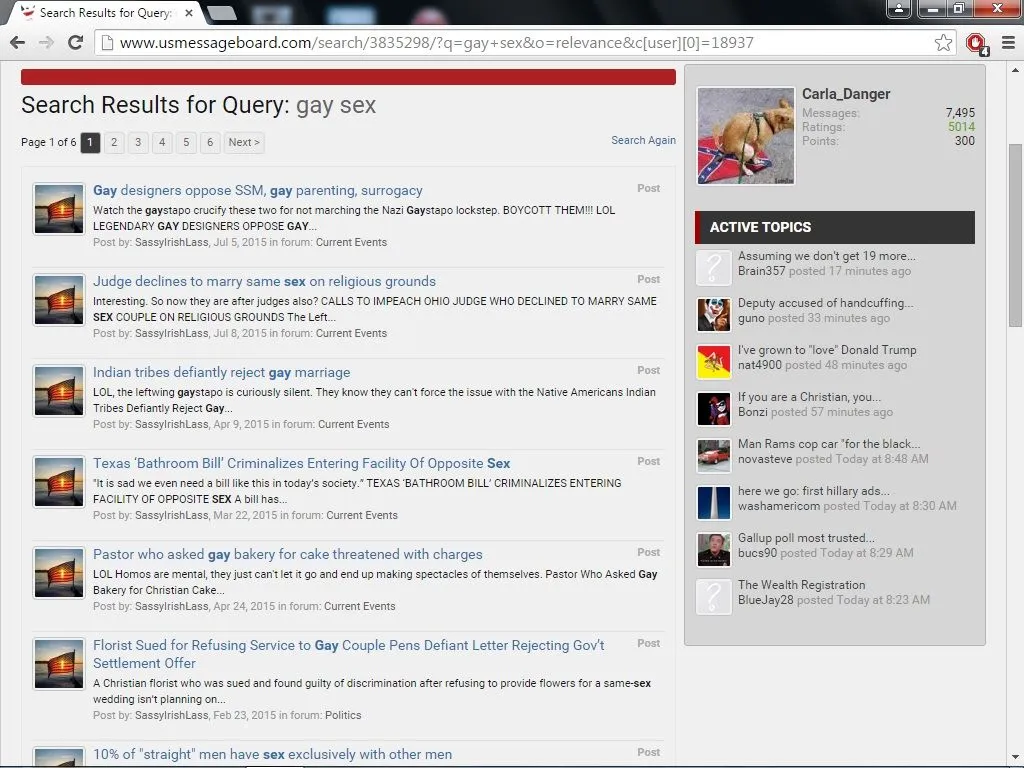Click the browser back arrow button

point(17,42)
